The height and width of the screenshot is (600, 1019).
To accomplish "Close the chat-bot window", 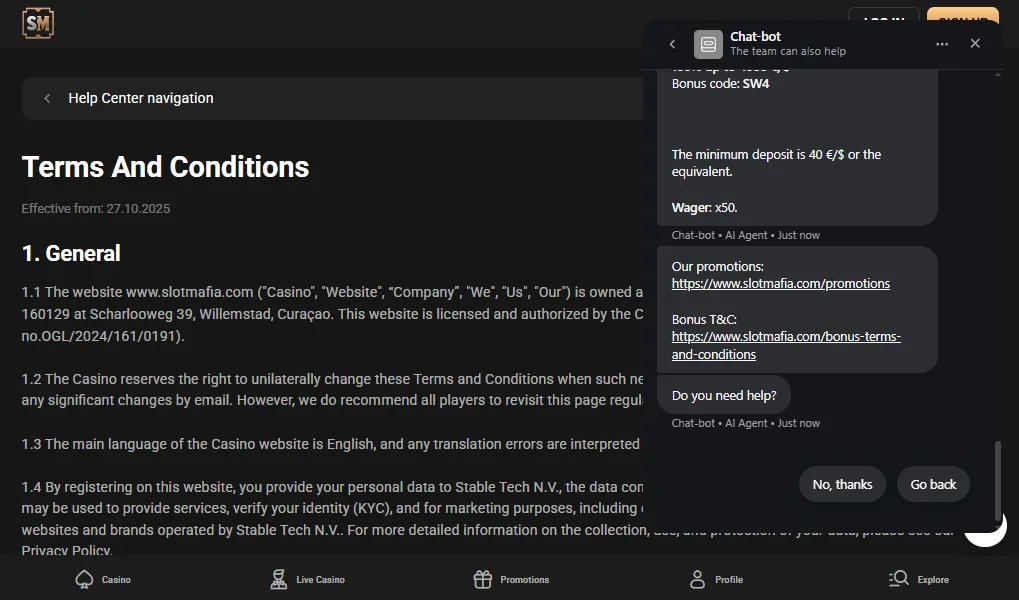I will click(975, 44).
